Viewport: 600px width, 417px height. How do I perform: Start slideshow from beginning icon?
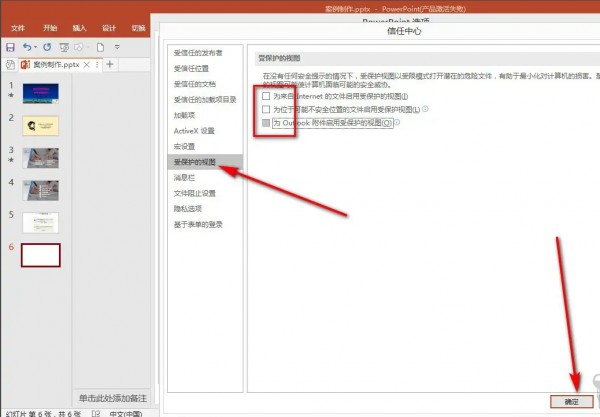pyautogui.click(x=64, y=47)
